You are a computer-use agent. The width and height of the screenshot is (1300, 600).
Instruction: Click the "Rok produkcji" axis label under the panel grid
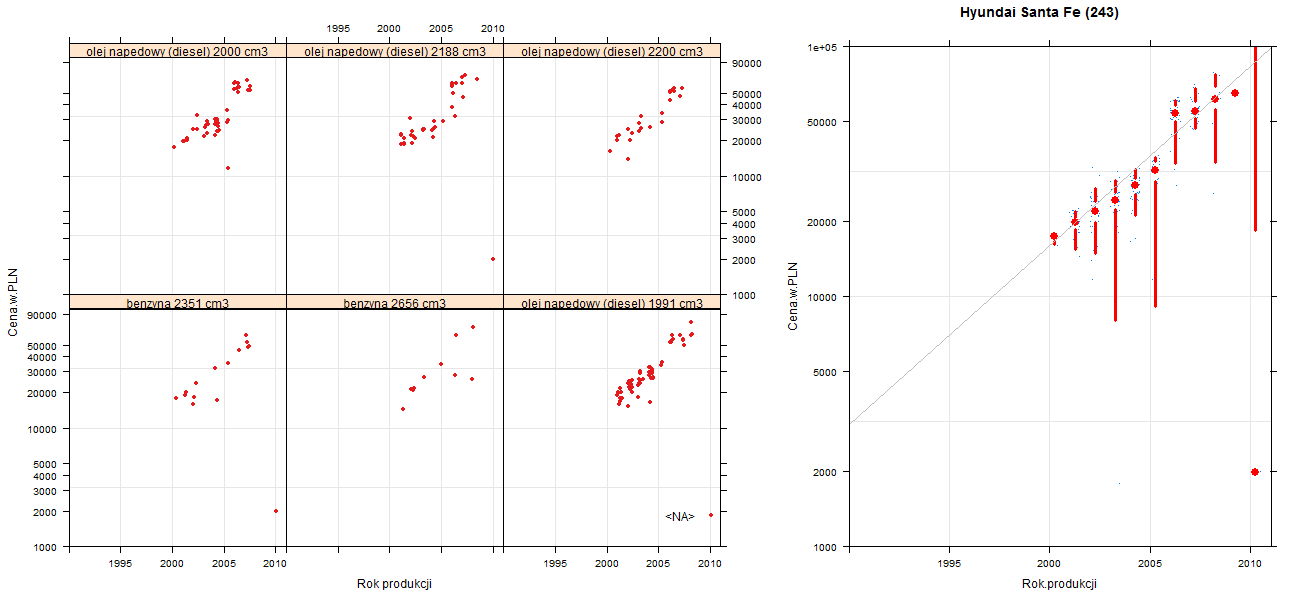pos(394,584)
